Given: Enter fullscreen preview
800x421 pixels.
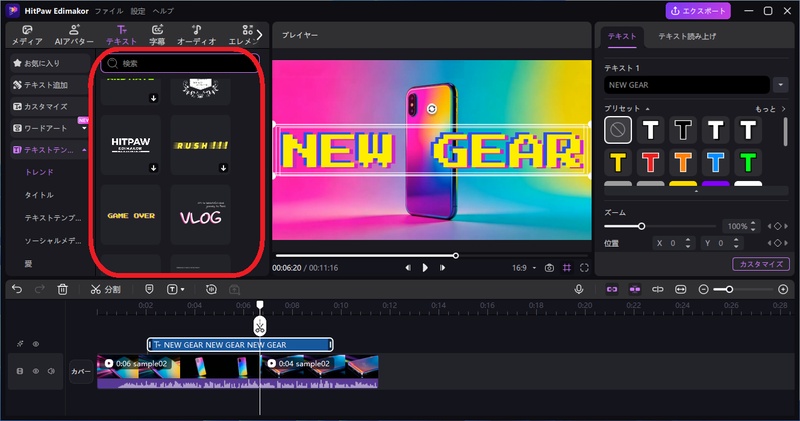Looking at the screenshot, I should (x=584, y=267).
